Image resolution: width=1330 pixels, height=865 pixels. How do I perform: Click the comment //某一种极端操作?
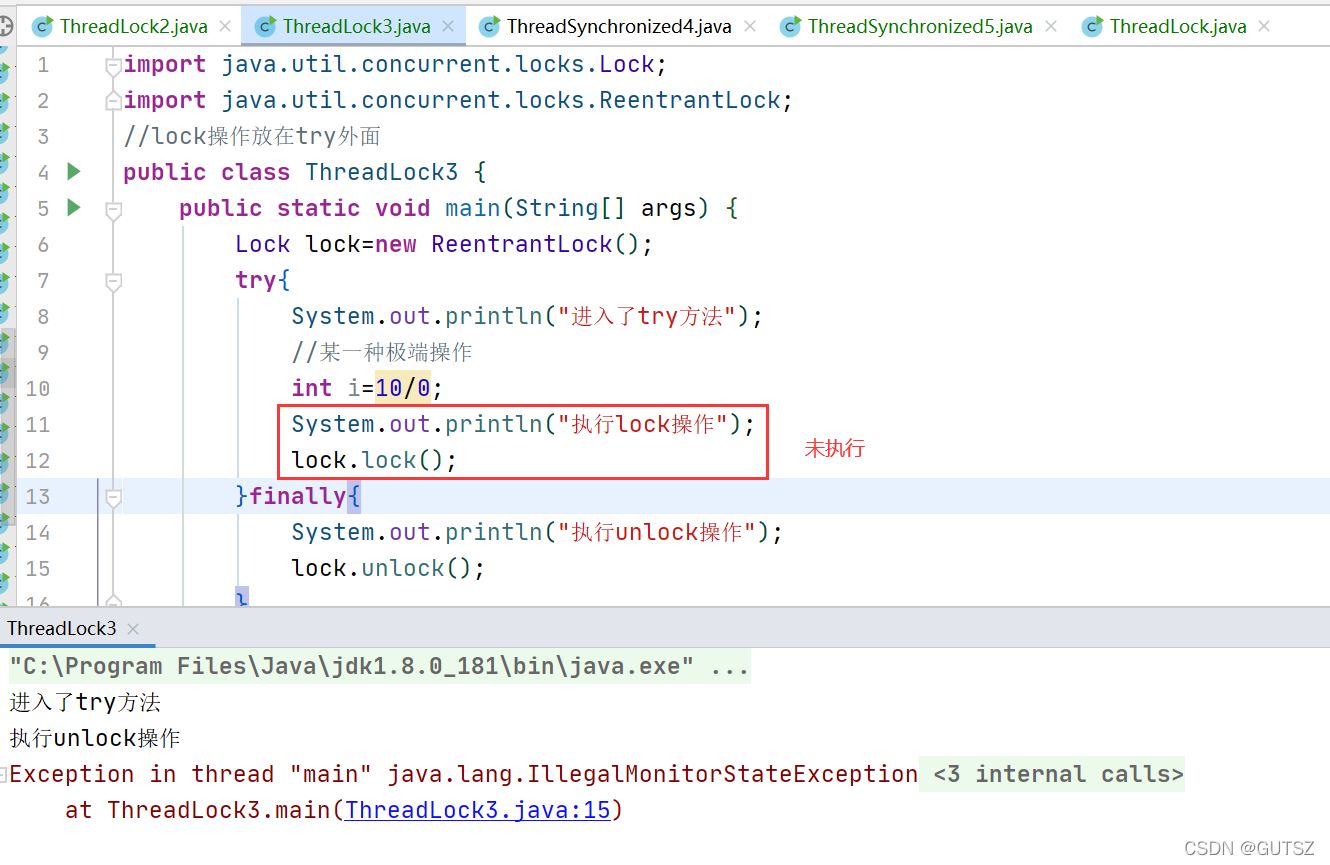[x=382, y=352]
